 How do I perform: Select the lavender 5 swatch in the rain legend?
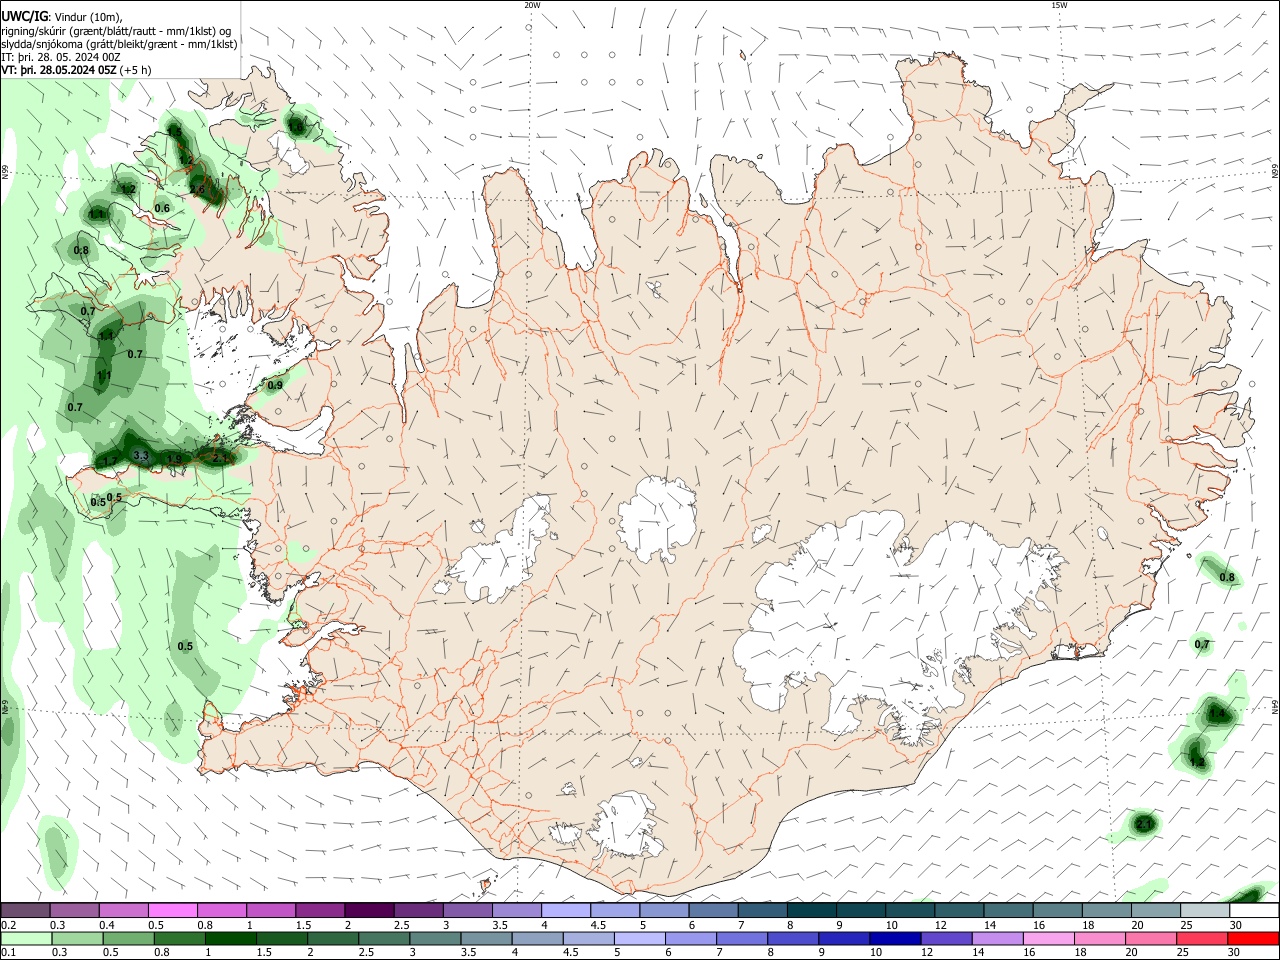(640, 939)
